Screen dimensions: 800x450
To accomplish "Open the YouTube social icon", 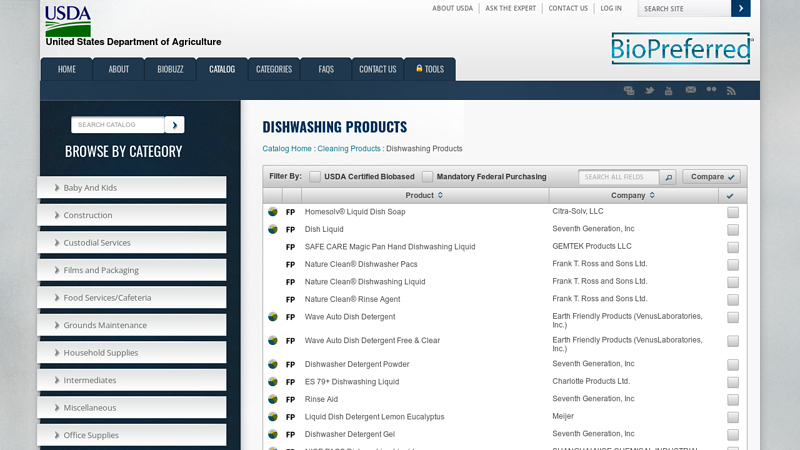I will pyautogui.click(x=668, y=90).
